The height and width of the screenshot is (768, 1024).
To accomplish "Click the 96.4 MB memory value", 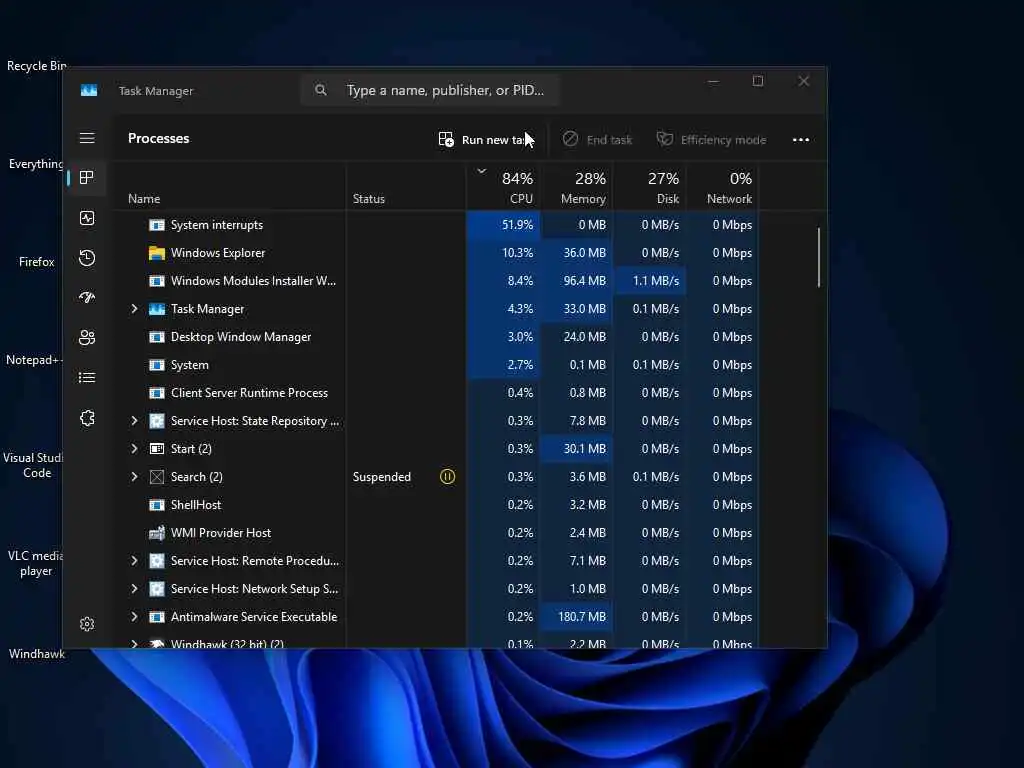I will pos(584,281).
